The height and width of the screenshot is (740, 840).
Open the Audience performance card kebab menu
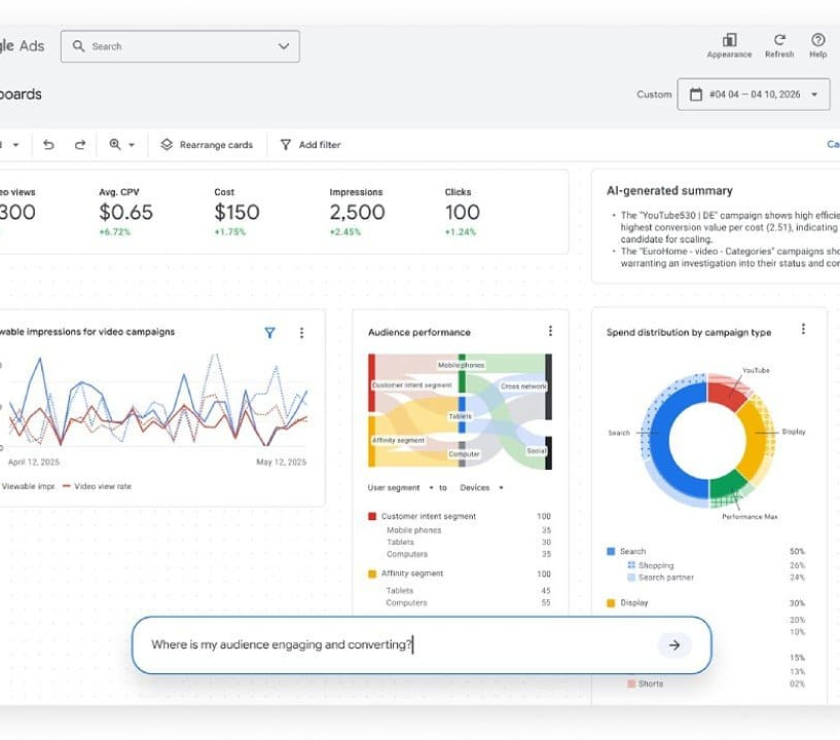pos(550,331)
